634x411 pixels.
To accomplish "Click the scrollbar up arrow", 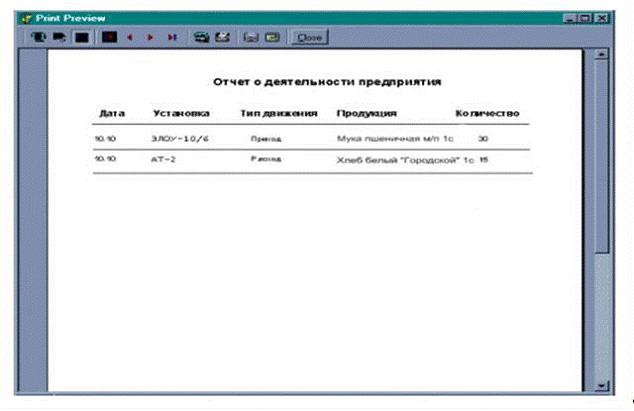I will click(602, 54).
